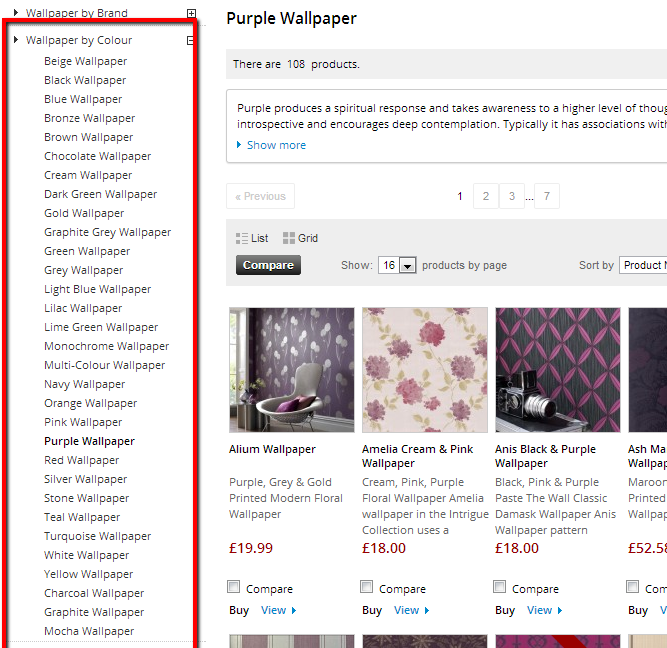Go to Yellow Wallpaper category
Image resolution: width=667 pixels, height=648 pixels.
[x=88, y=574]
